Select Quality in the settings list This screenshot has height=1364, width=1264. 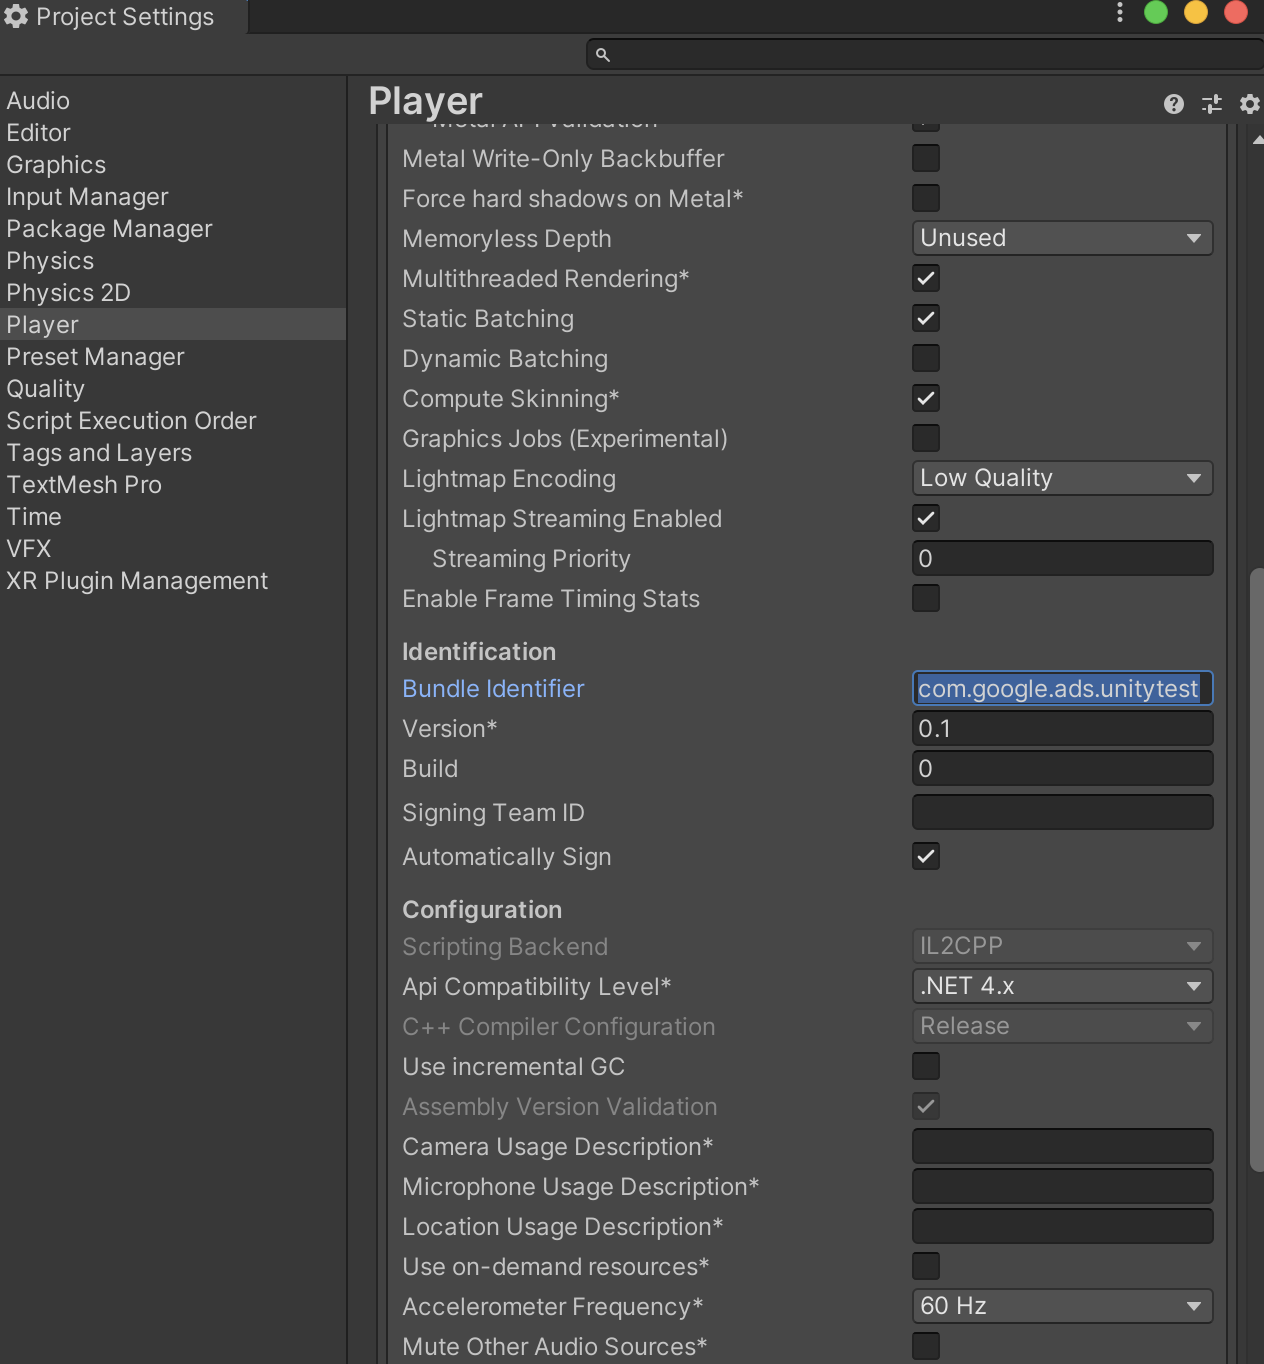(46, 389)
